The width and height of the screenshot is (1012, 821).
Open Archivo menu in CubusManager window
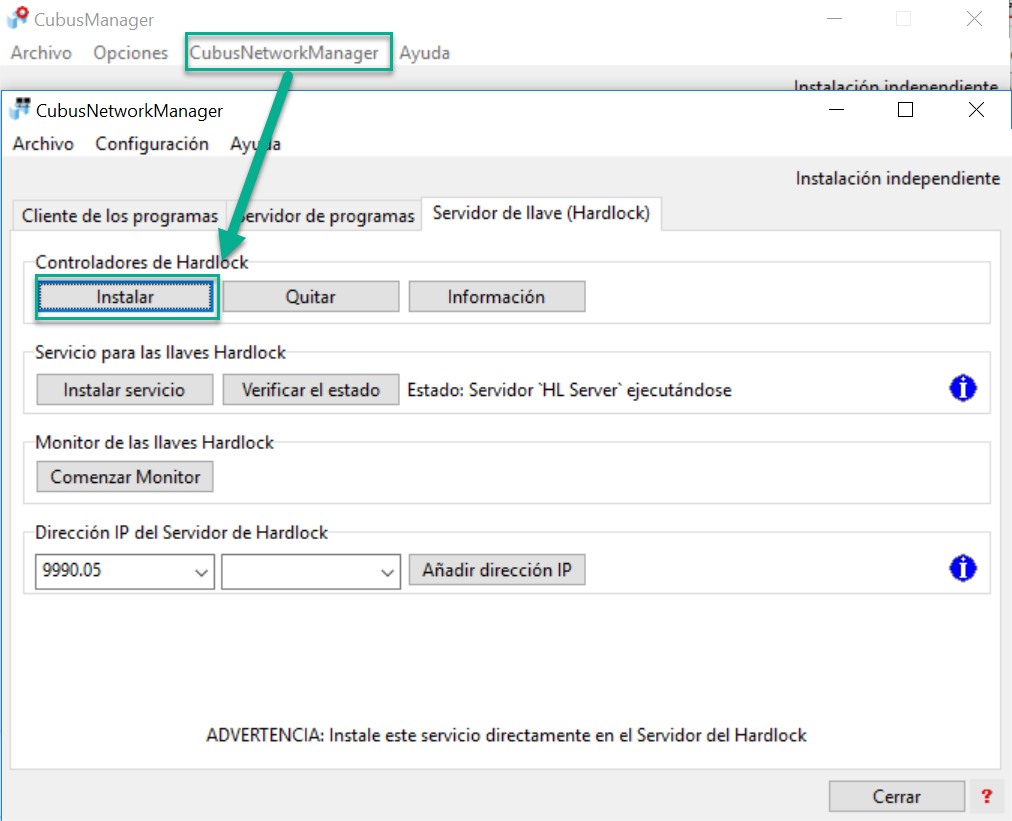point(41,53)
